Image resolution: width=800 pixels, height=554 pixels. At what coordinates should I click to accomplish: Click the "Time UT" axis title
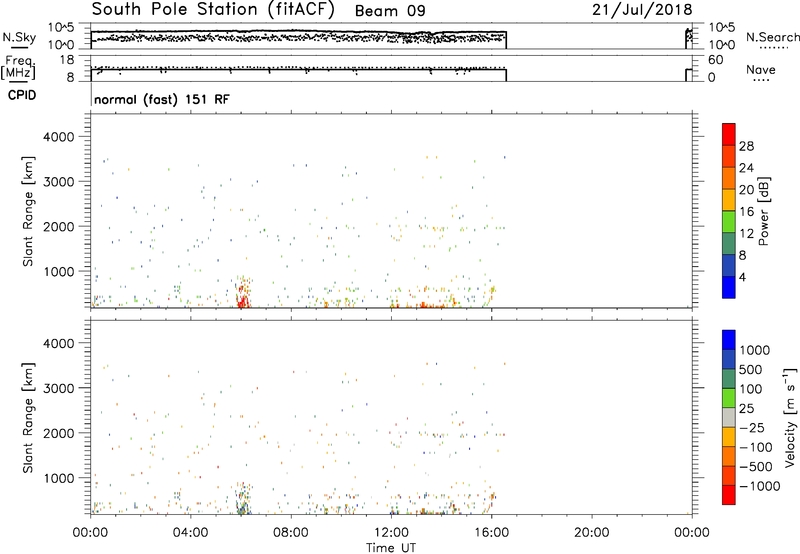391,548
